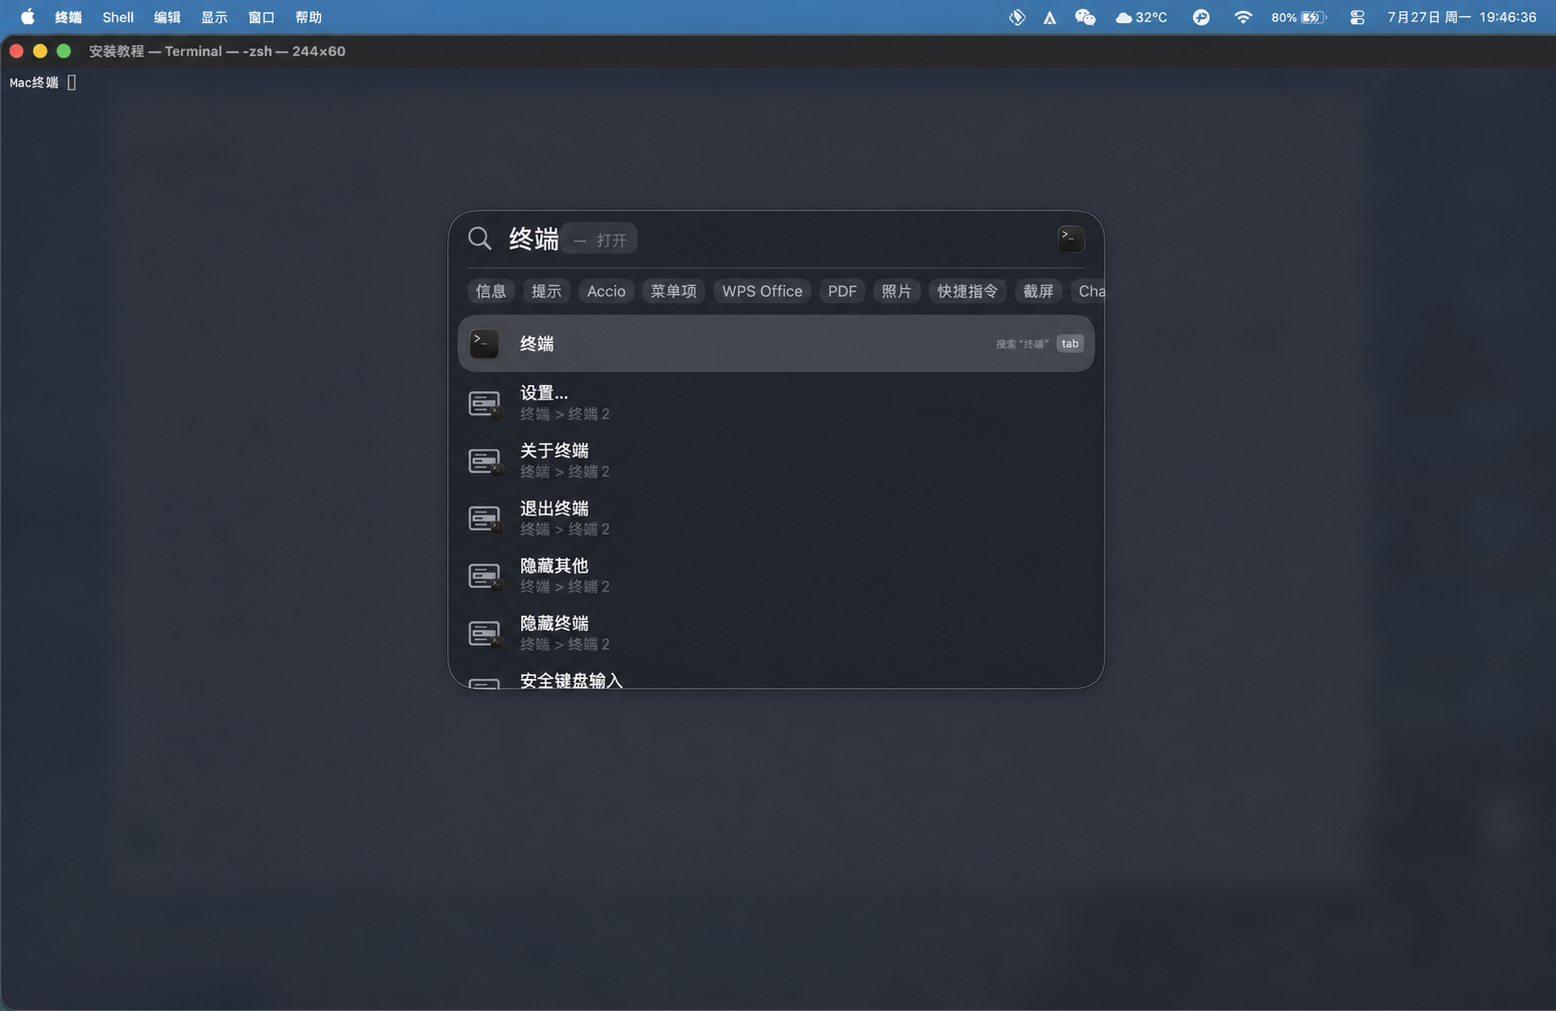Minimize the Terminal window with yellow button

(x=40, y=51)
